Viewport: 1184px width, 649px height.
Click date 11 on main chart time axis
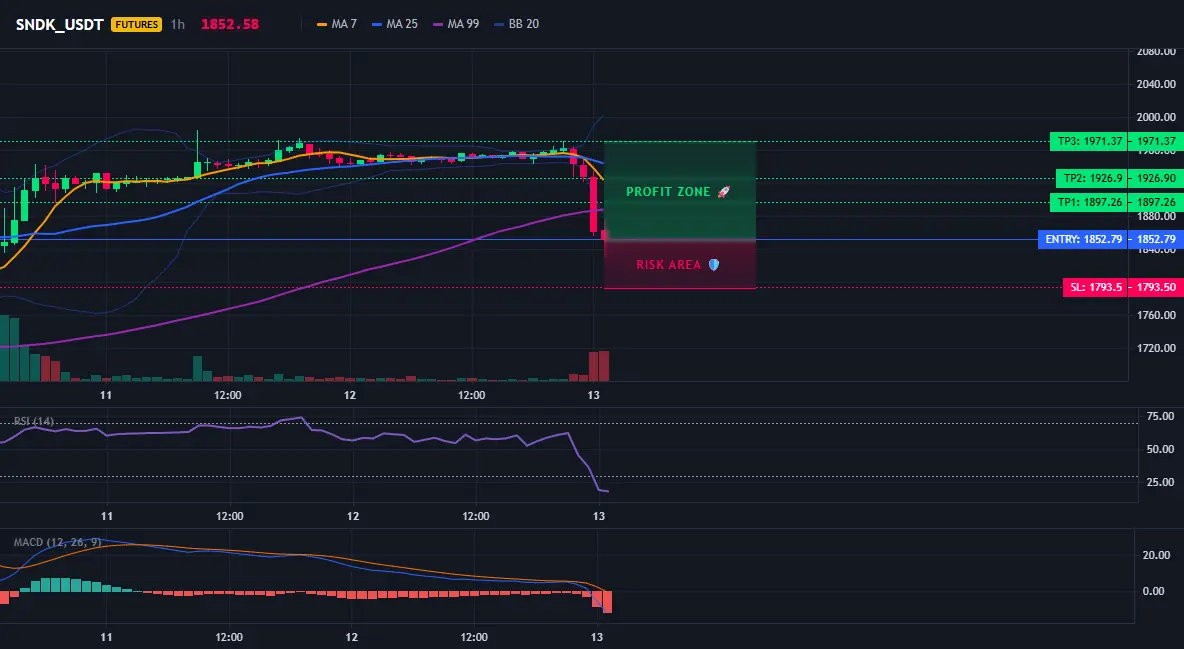[x=106, y=395]
